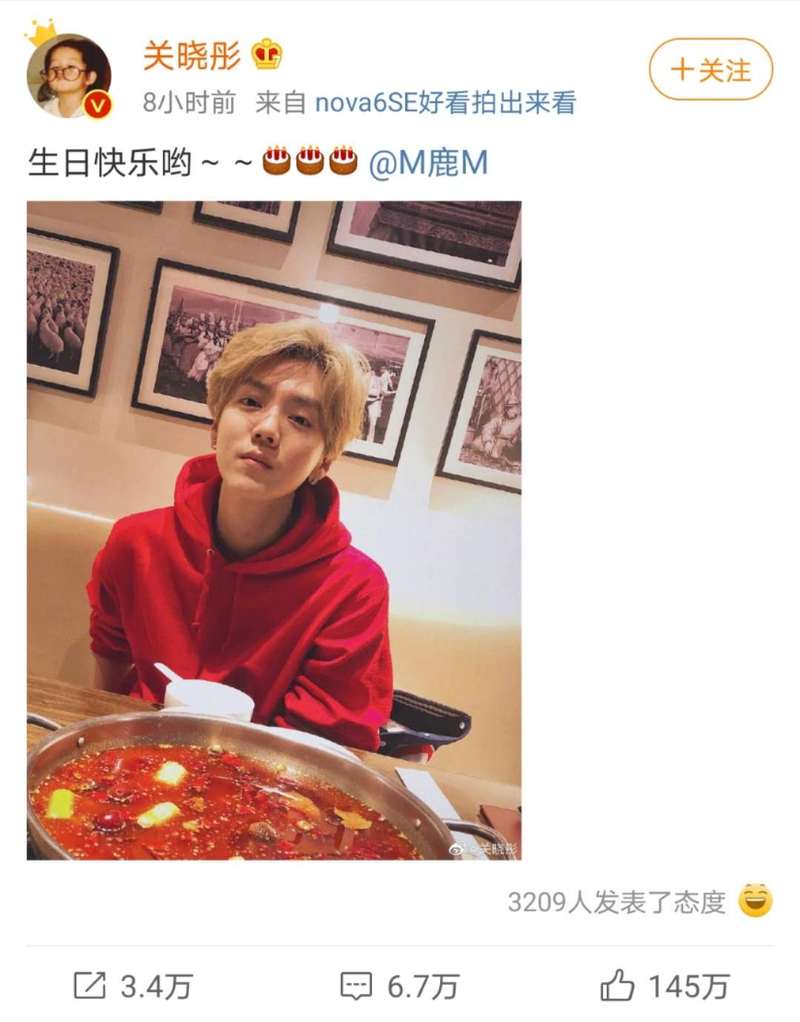Tap the 8小时前 timestamp

coord(189,103)
